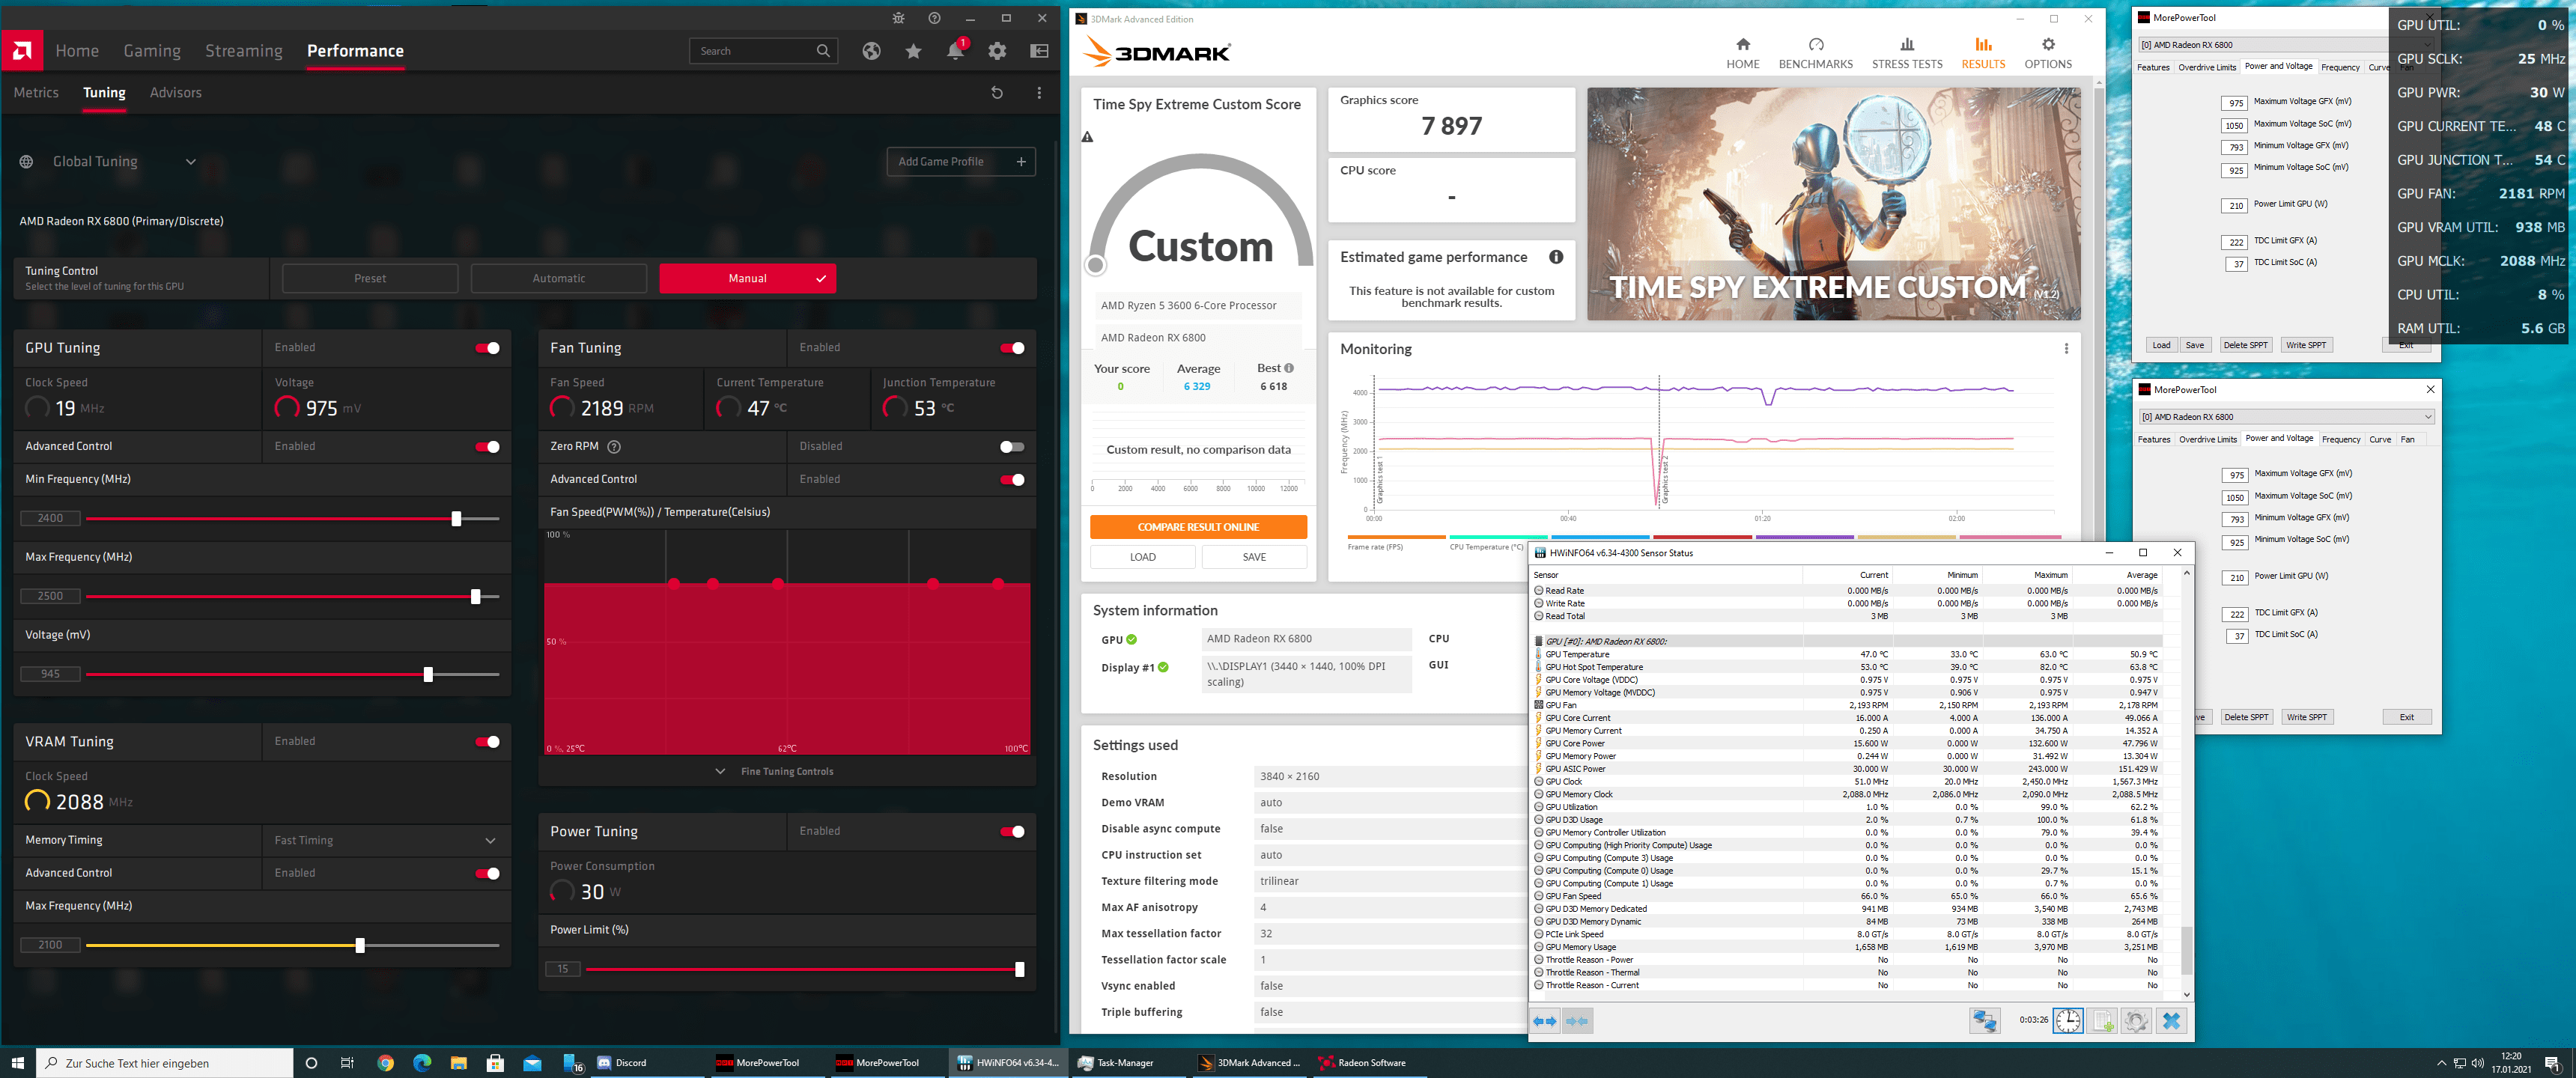Click the 3DMark SAVE button
Viewport: 2576px width, 1078px height.
click(x=1254, y=557)
